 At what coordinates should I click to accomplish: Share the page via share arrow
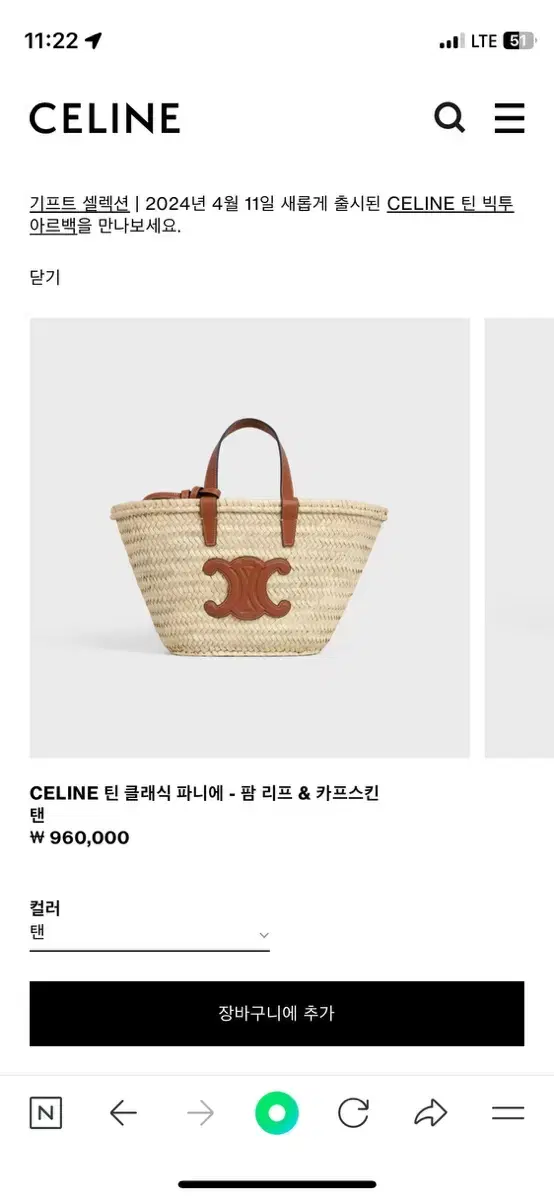tap(430, 1113)
